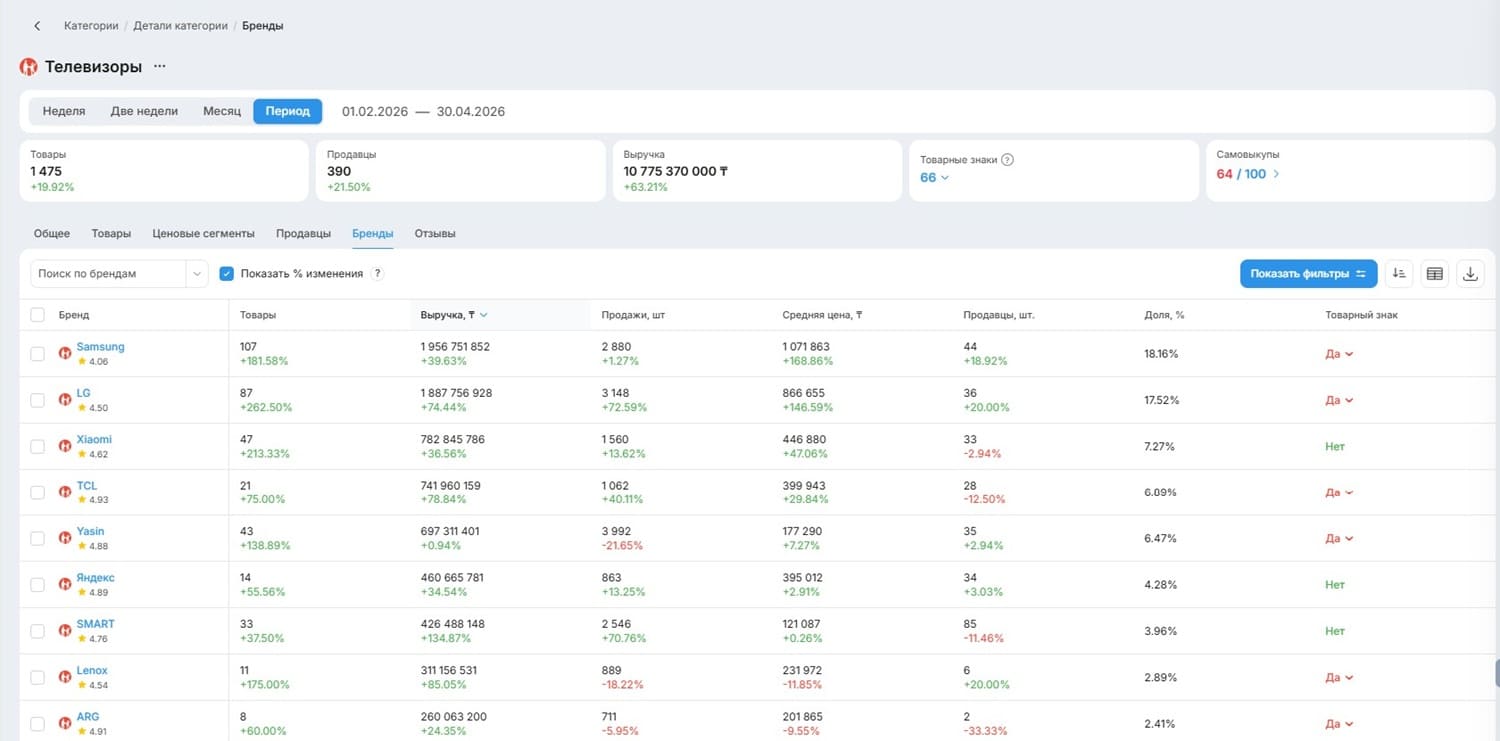Viewport: 1500px width, 741px height.
Task: Open the Ценовые сегменты tab
Action: coord(203,234)
